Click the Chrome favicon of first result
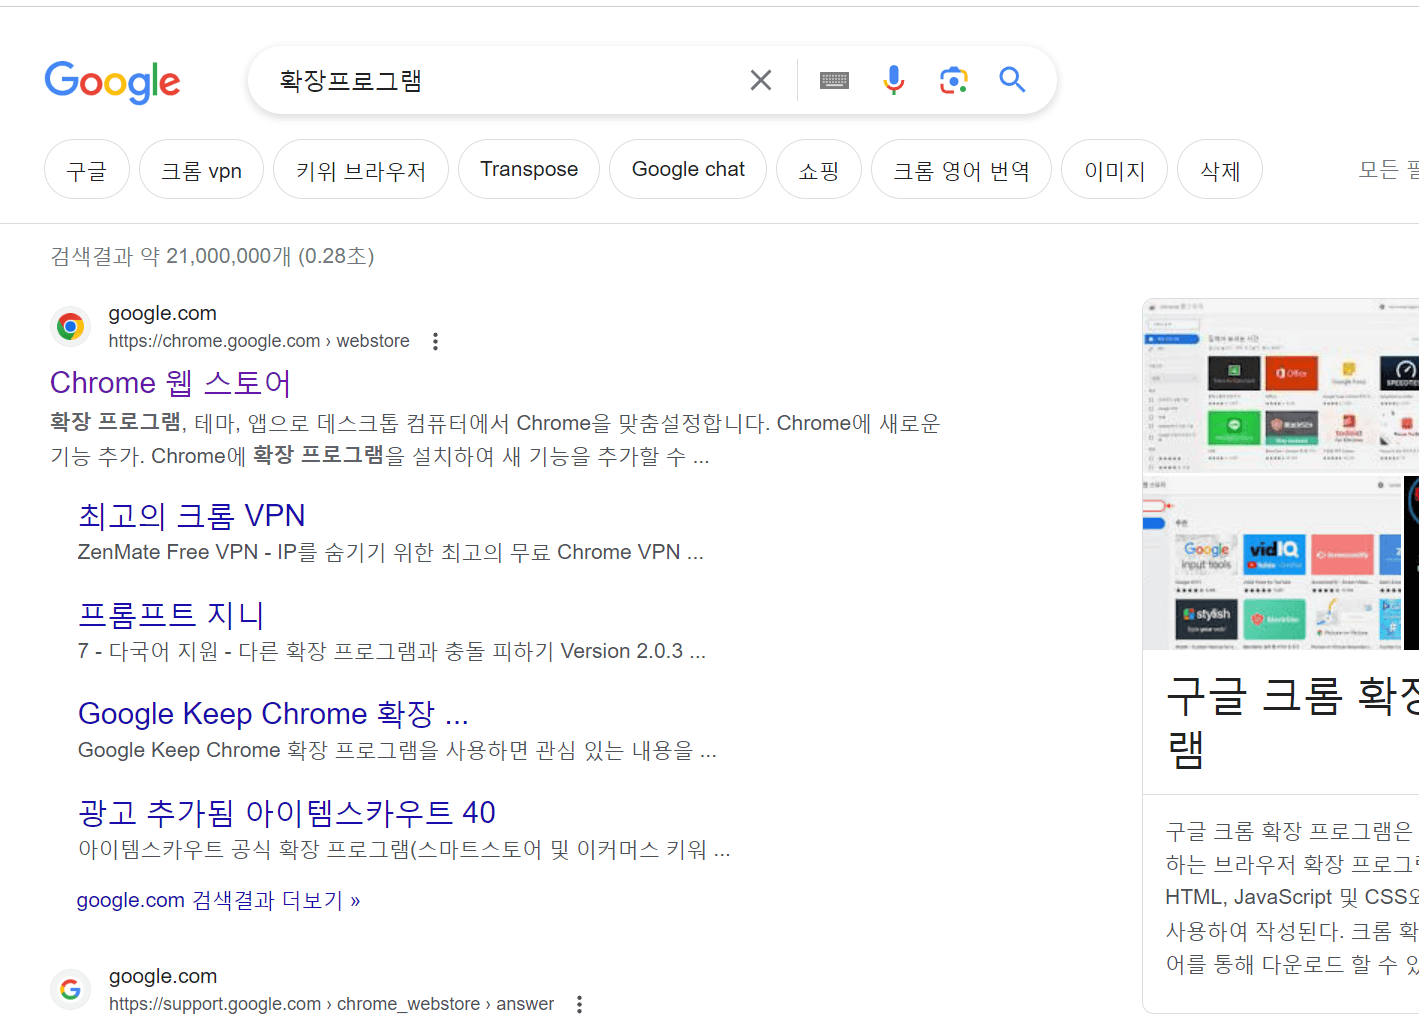 (x=70, y=326)
